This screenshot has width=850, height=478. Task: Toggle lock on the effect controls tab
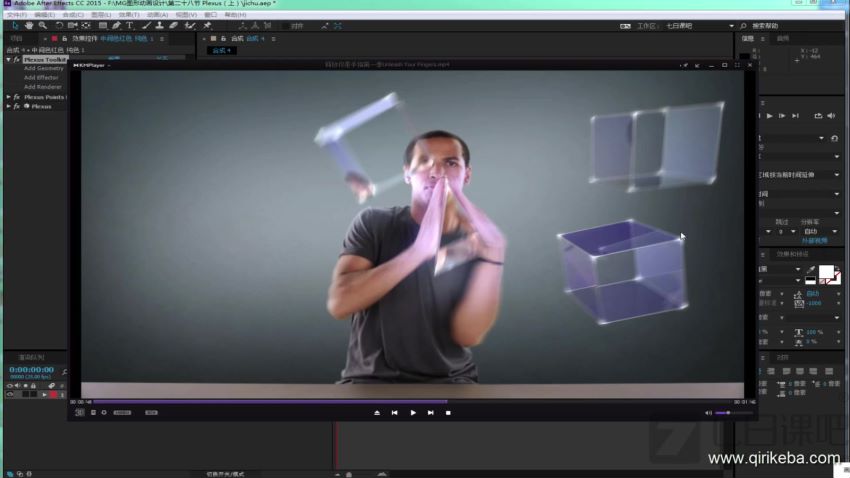65,38
